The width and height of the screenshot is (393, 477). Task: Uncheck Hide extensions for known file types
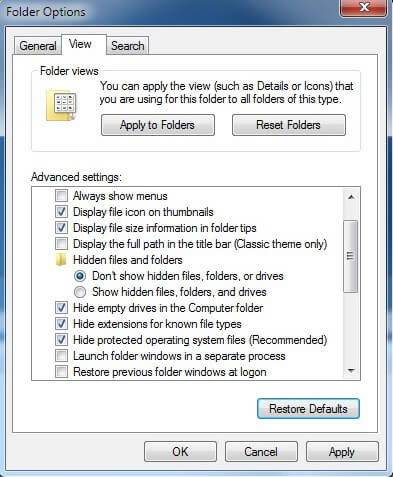(61, 324)
